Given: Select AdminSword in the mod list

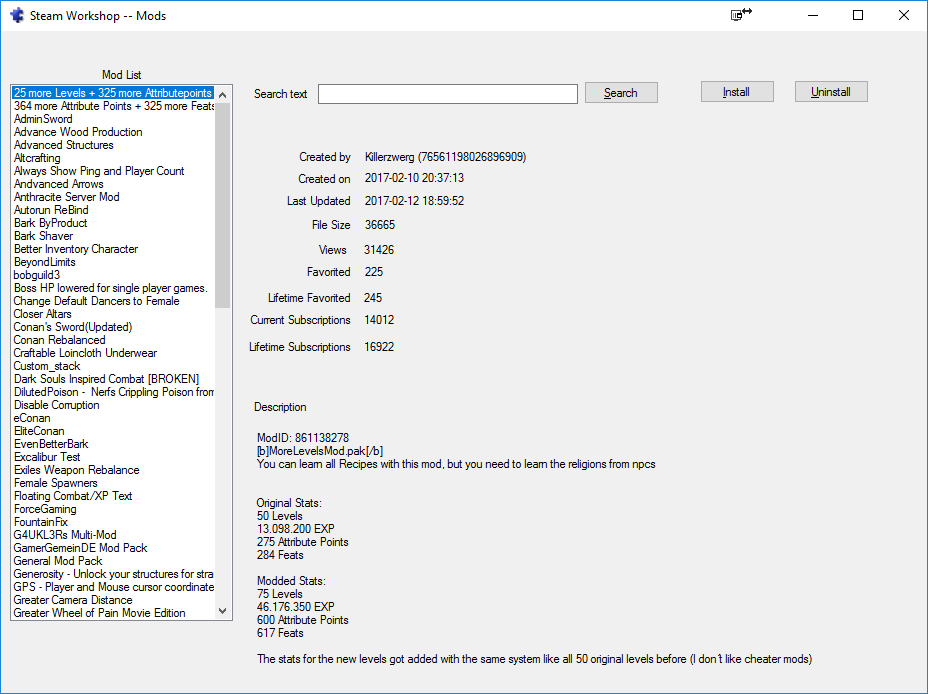Looking at the screenshot, I should [x=43, y=119].
